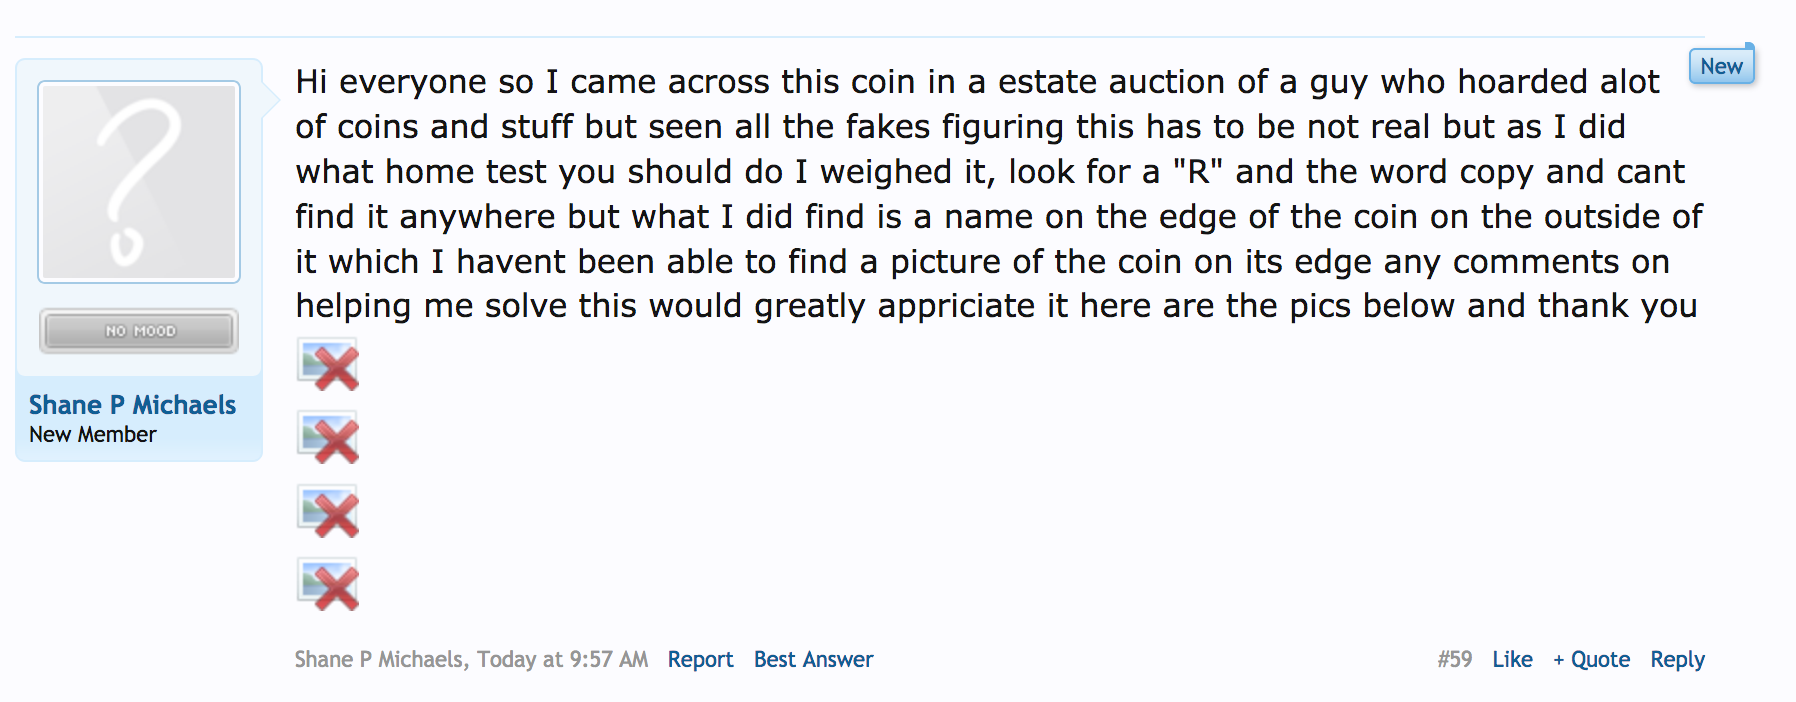Click the No Mood badge
This screenshot has width=1796, height=702.
pos(139,331)
